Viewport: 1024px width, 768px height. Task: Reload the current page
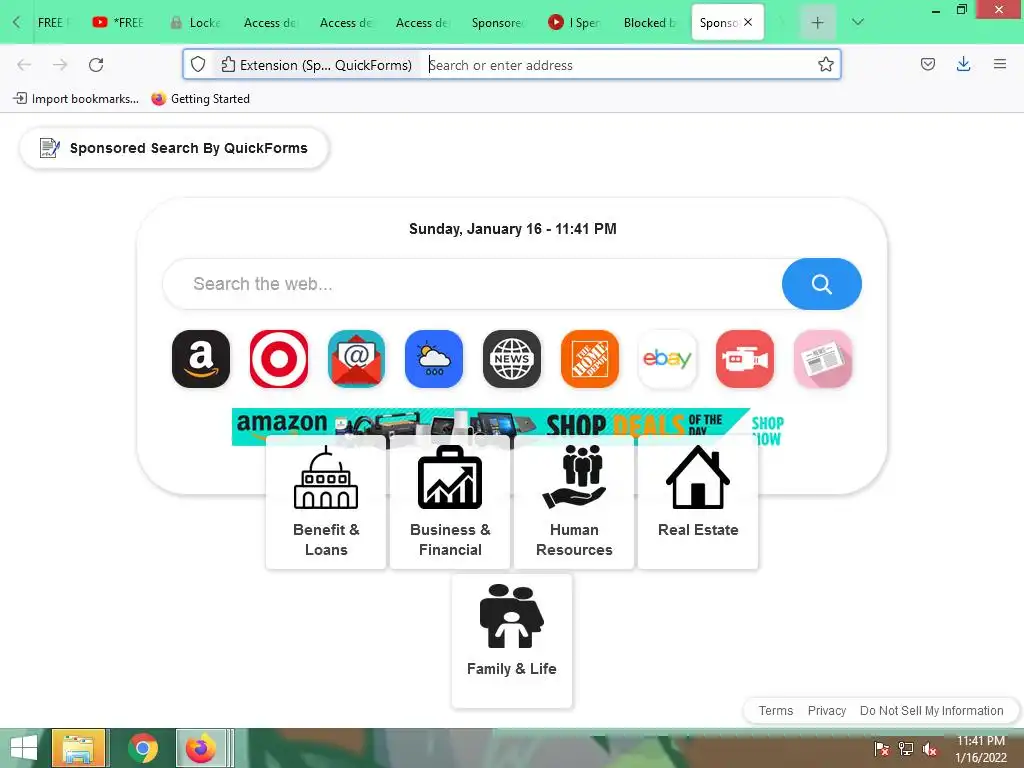[96, 65]
